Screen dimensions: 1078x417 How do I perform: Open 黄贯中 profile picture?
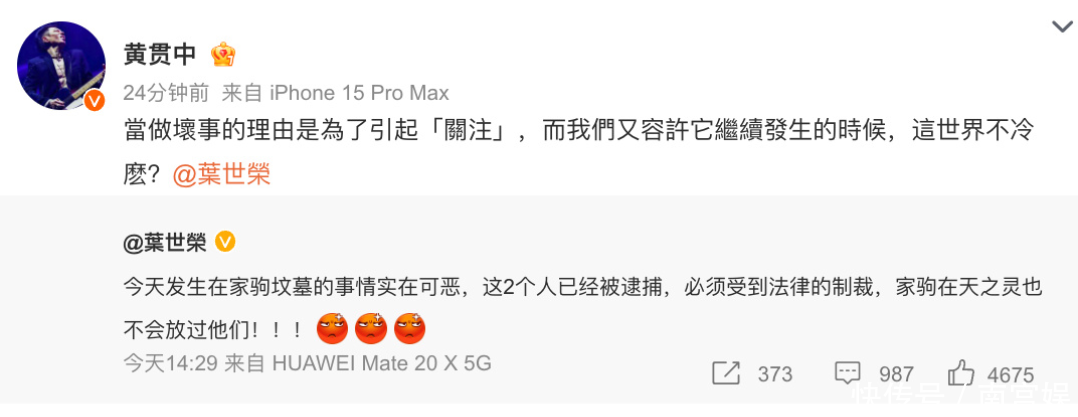pos(61,65)
